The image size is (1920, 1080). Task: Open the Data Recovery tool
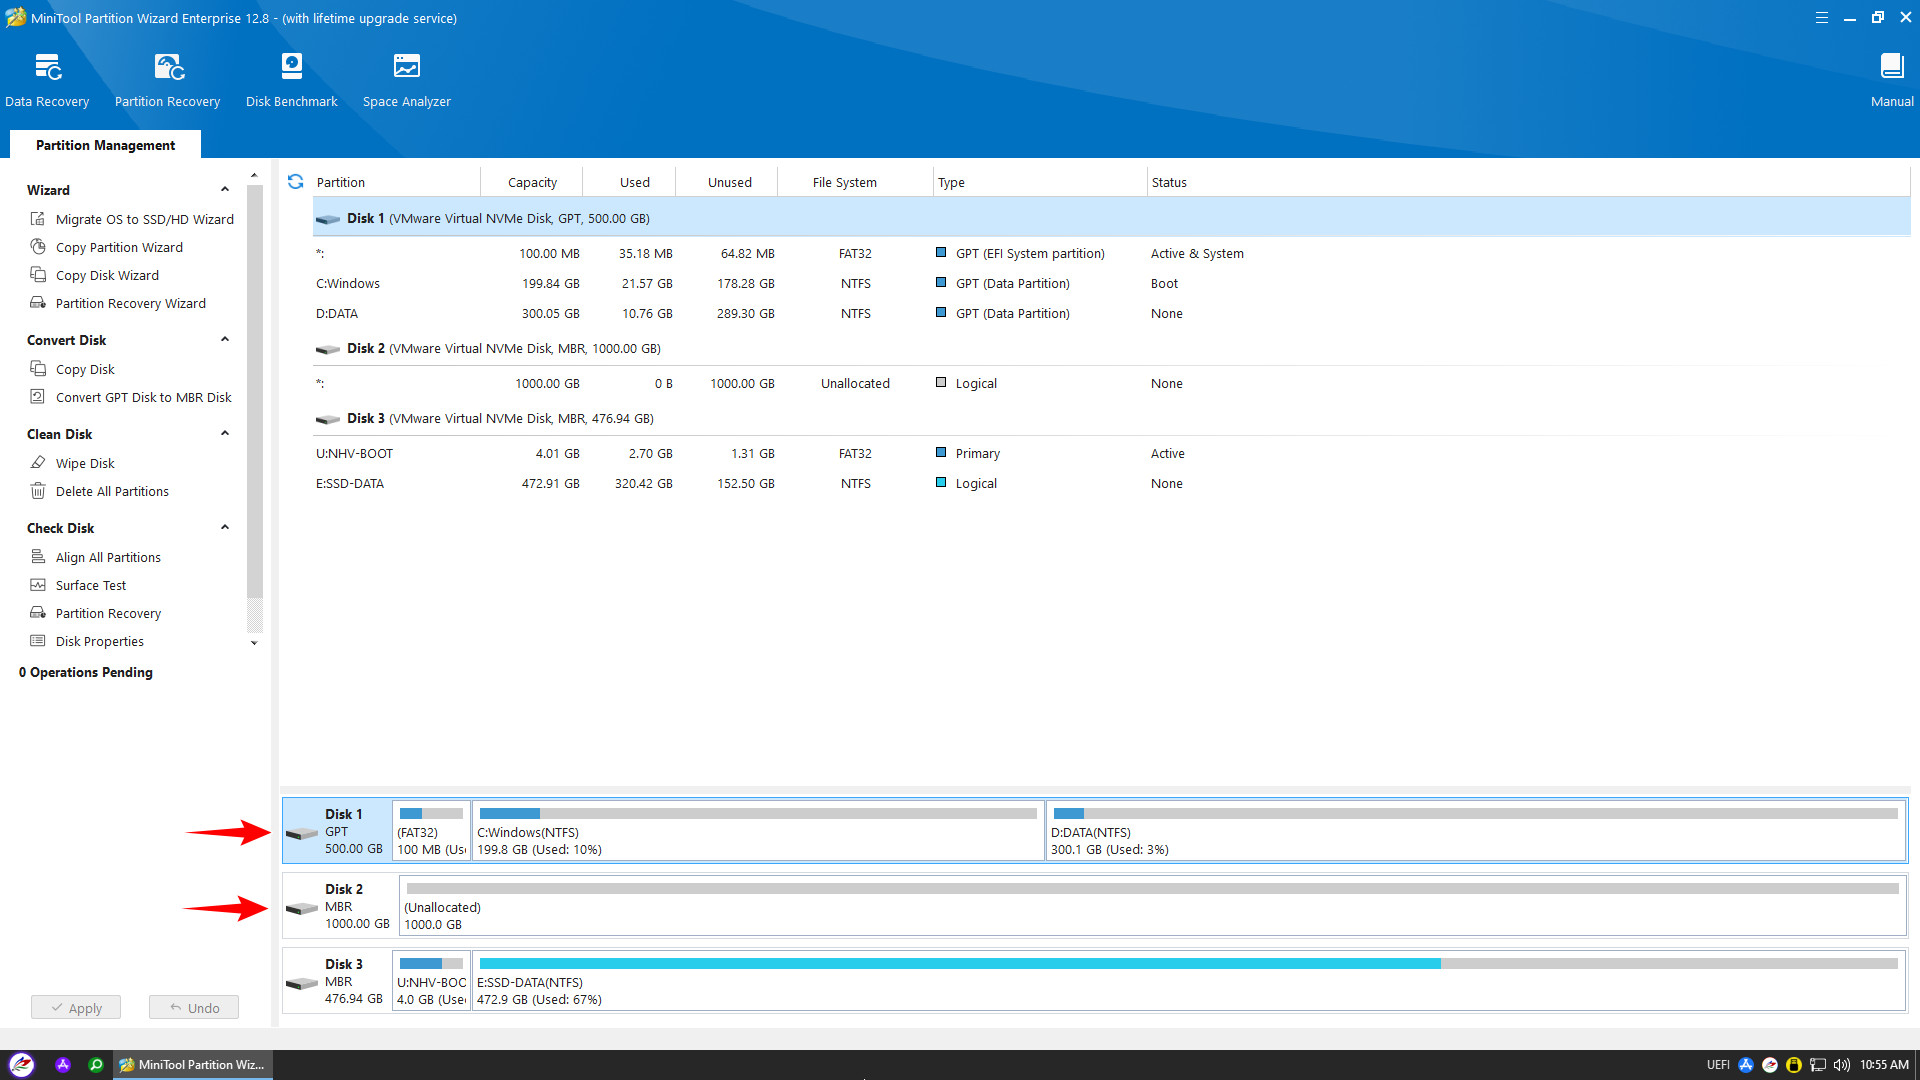(47, 80)
